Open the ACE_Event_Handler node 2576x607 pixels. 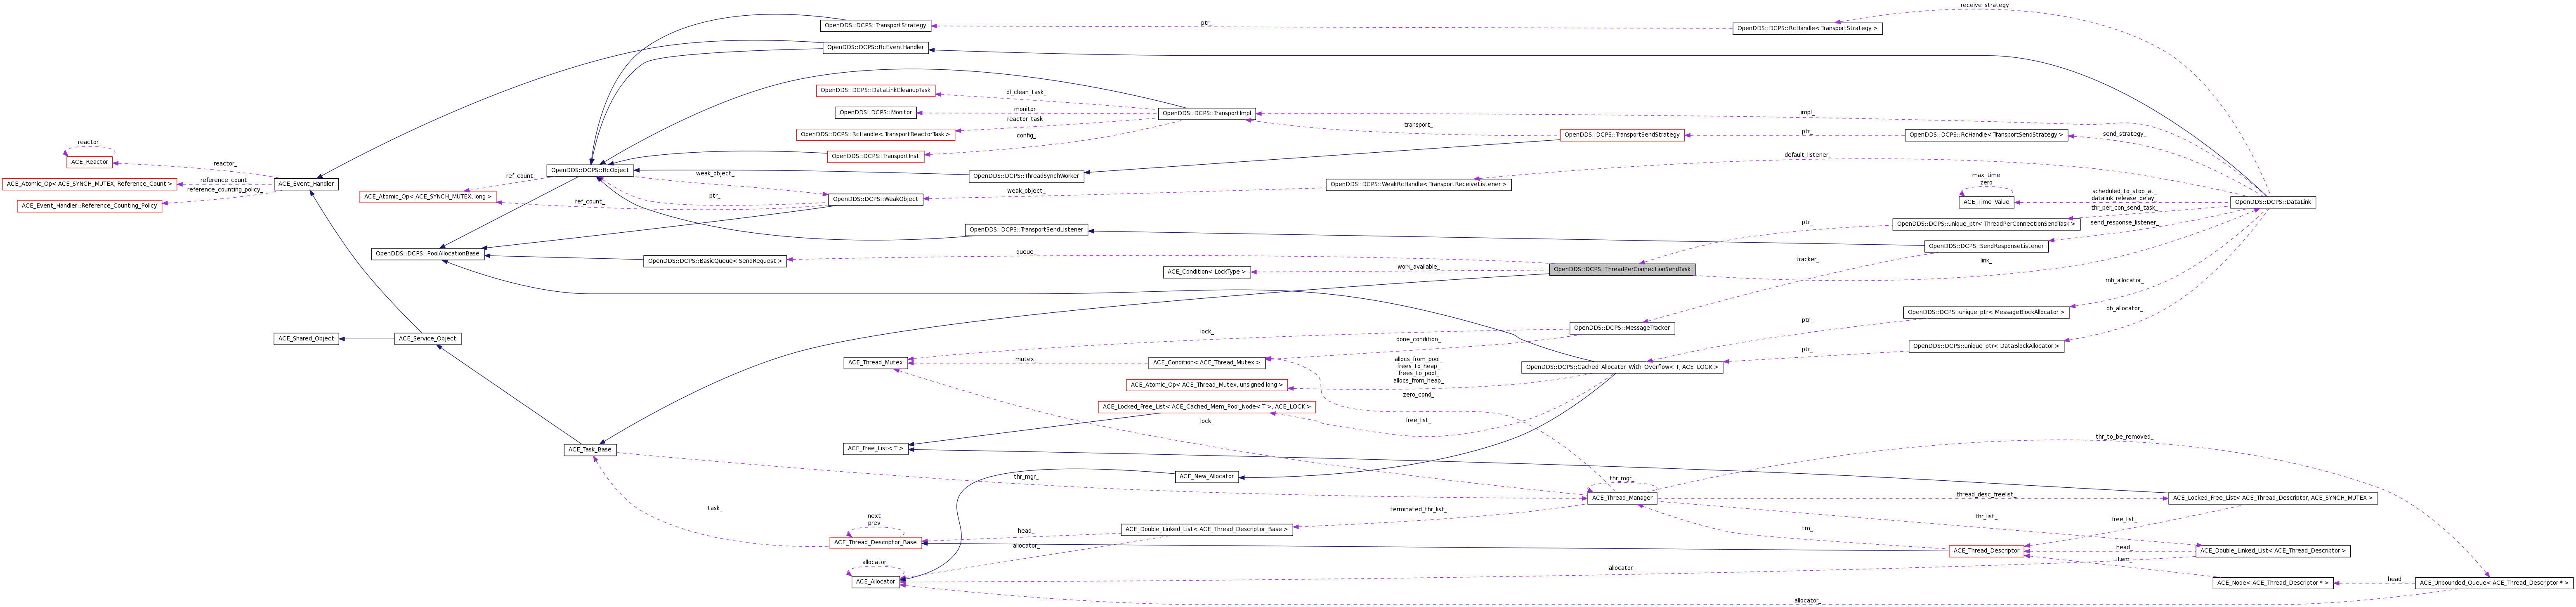[306, 184]
